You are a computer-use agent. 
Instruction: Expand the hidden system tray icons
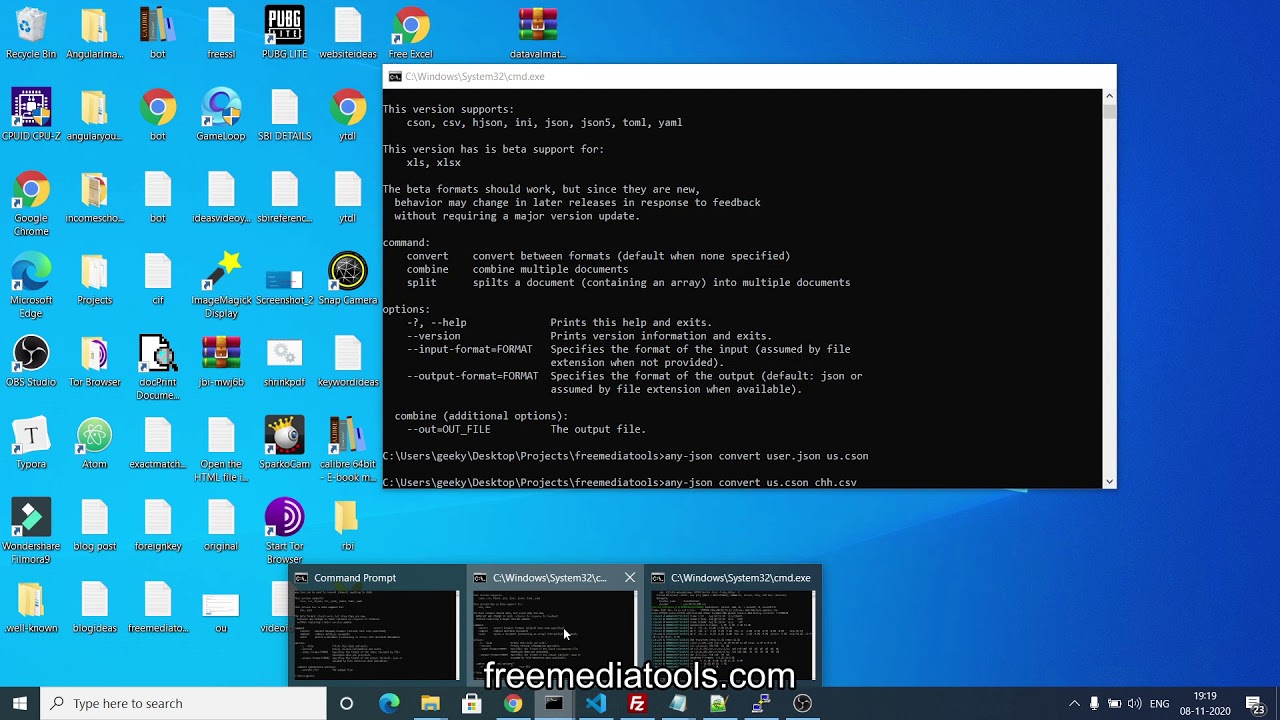1074,703
